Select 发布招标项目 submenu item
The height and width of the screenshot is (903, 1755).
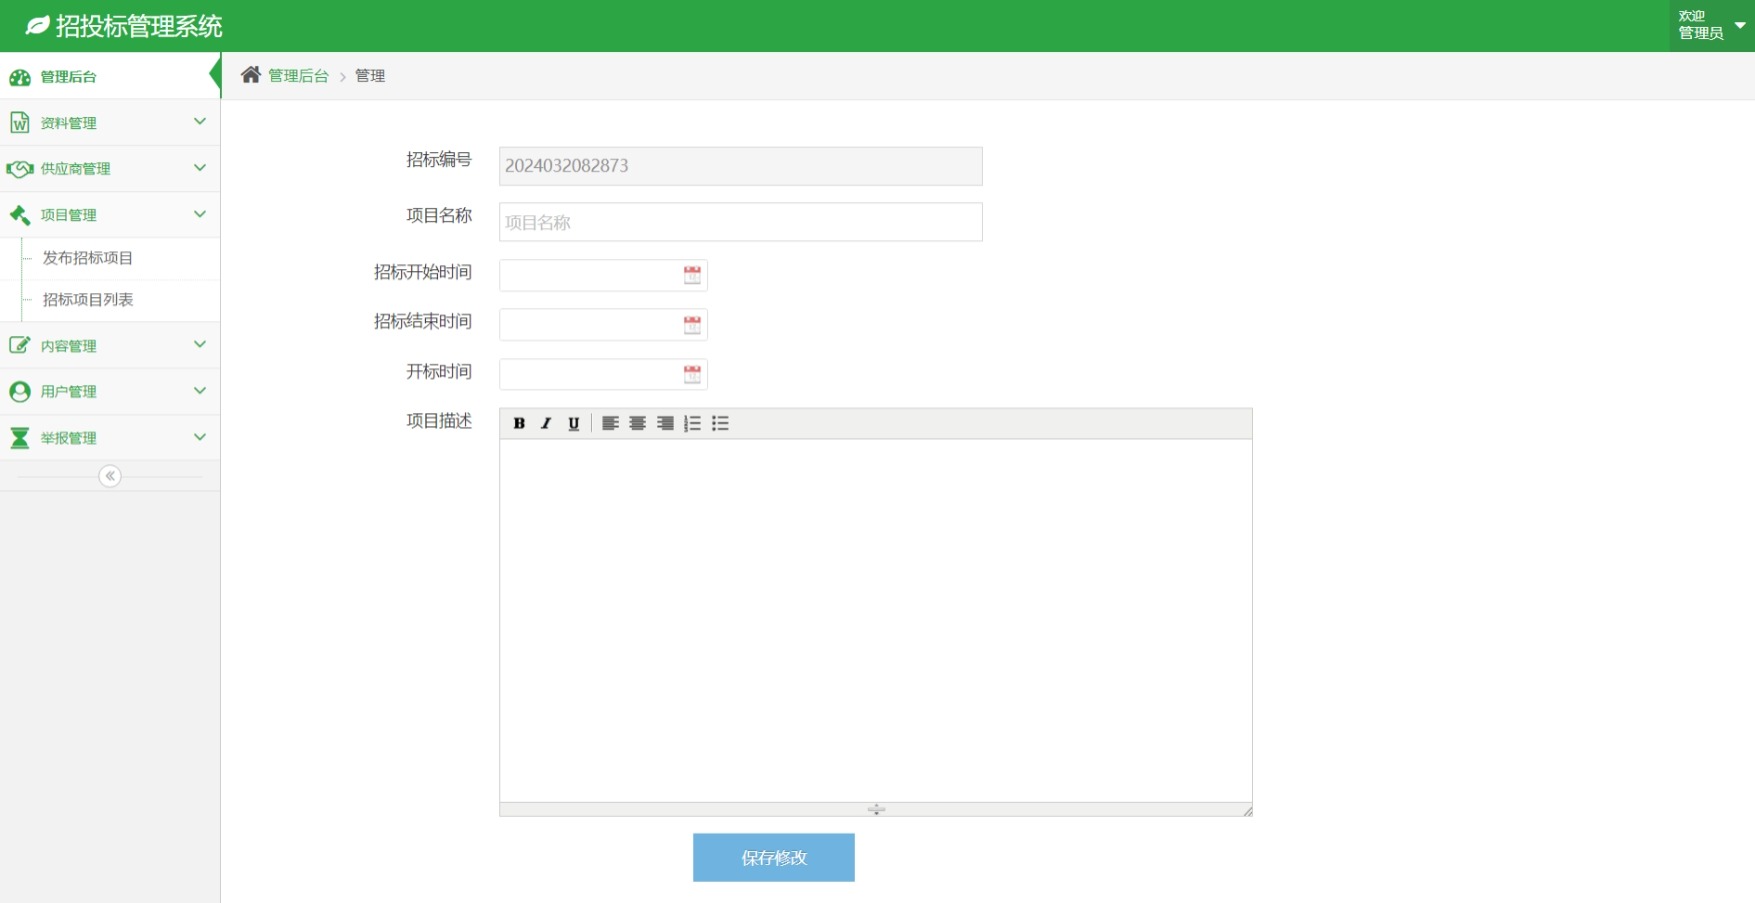[88, 258]
